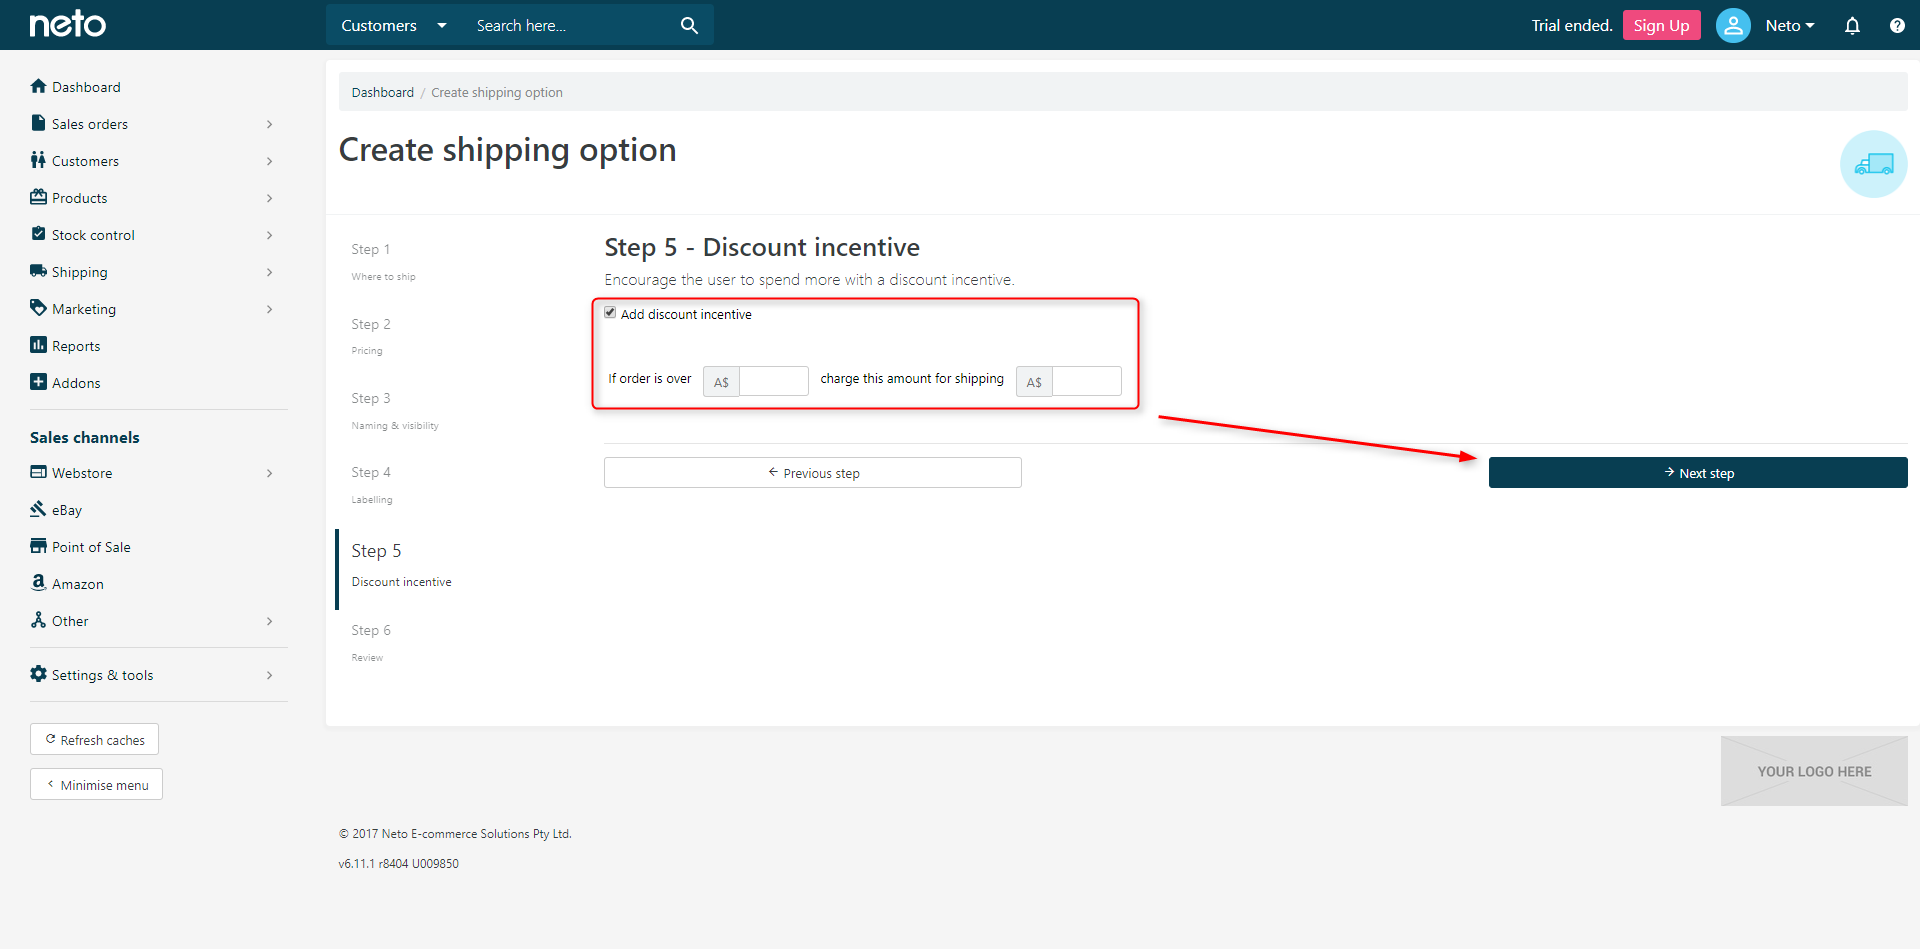This screenshot has width=1920, height=949.
Task: Open the Amazon sales channel label
Action: click(78, 584)
